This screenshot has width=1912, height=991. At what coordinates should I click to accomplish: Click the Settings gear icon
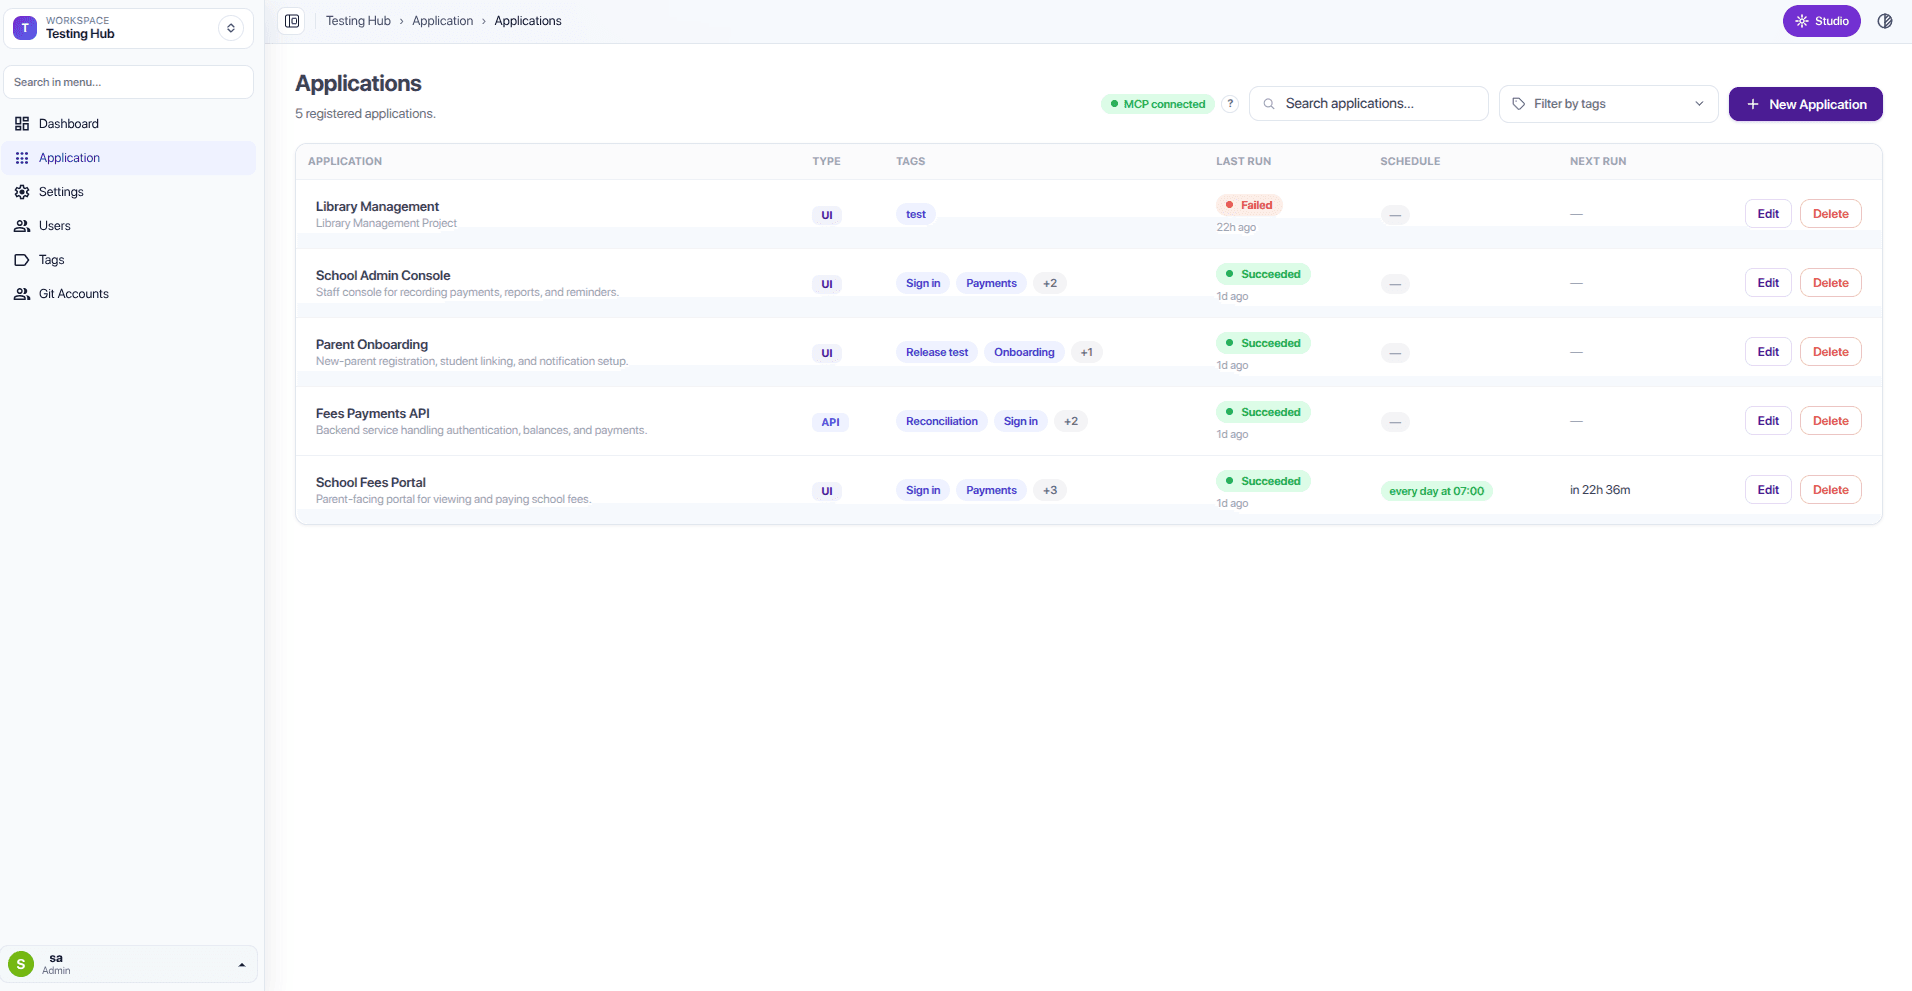click(22, 192)
